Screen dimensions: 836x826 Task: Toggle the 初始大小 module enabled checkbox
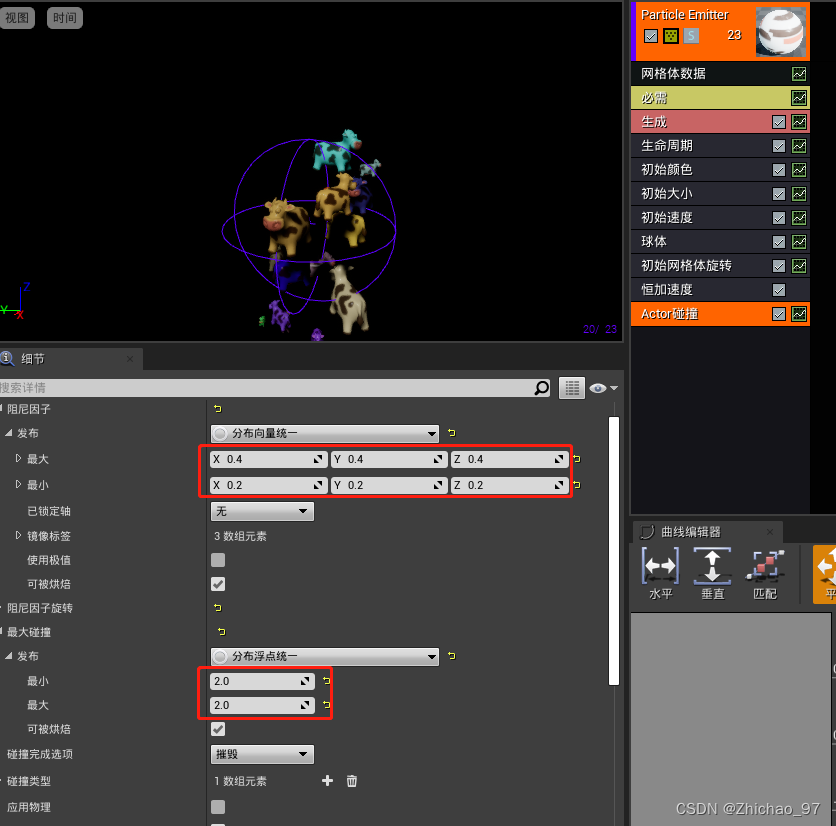point(778,194)
